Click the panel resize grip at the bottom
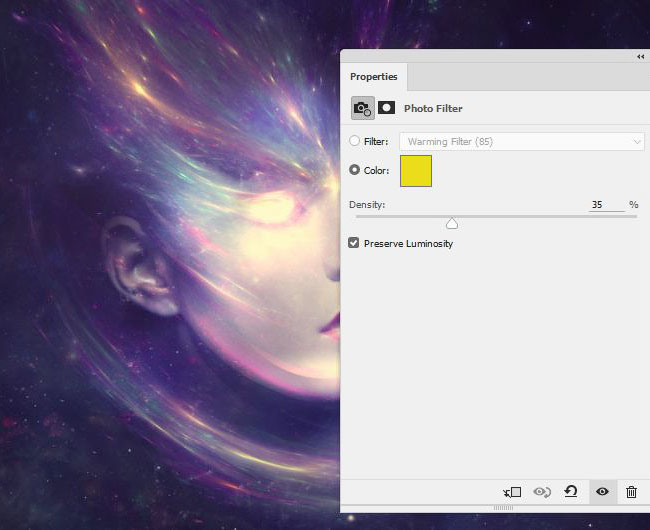The image size is (650, 530). pyautogui.click(x=503, y=508)
